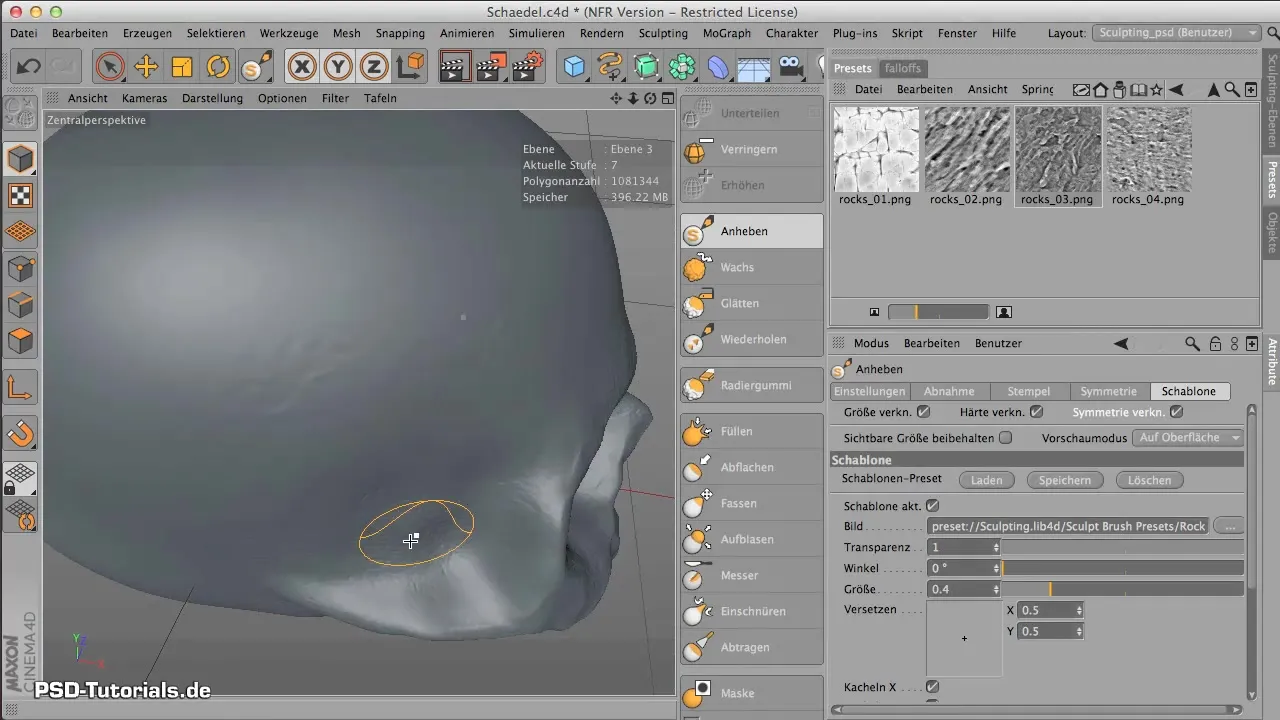Select the rocks_02.png preset thumbnail
1280x720 pixels.
pyautogui.click(x=966, y=149)
